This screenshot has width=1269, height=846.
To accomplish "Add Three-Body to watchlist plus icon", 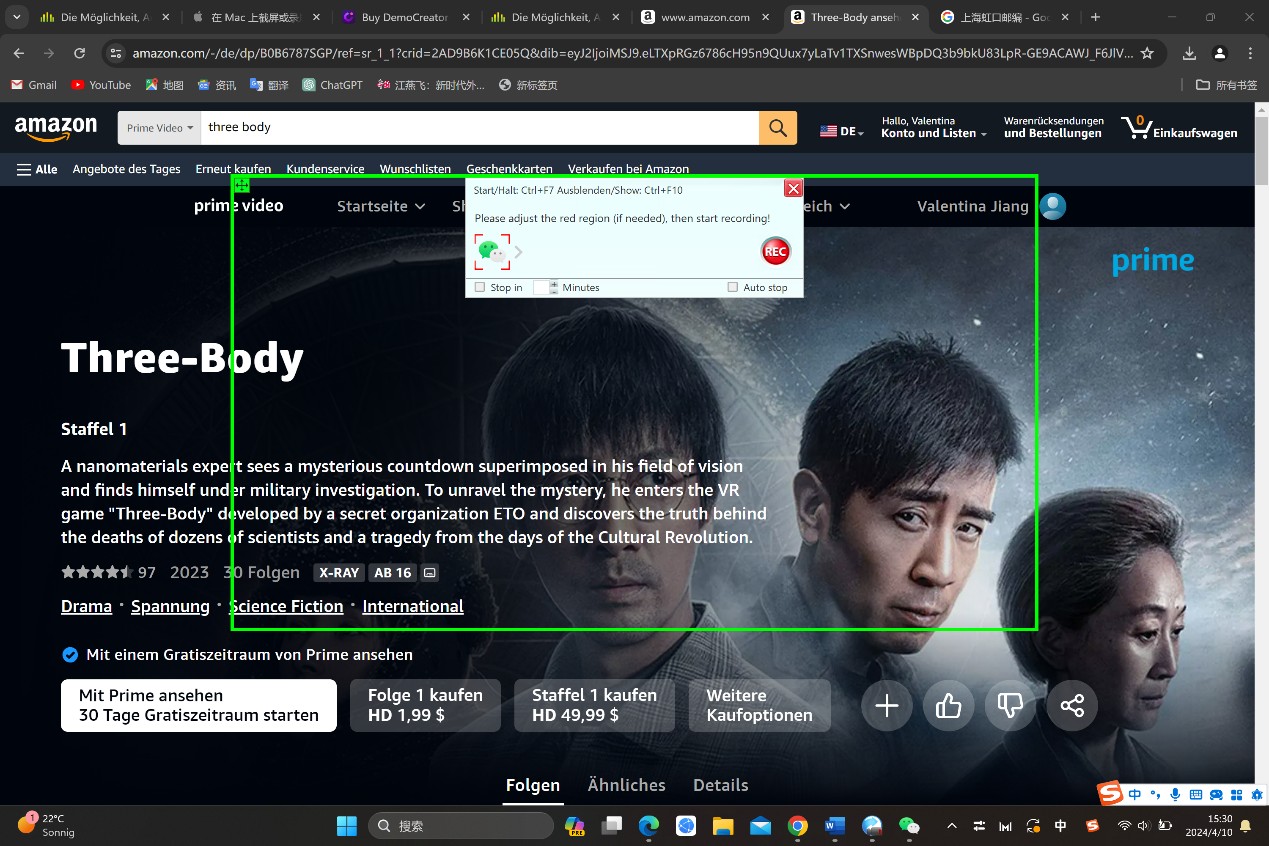I will click(x=886, y=706).
